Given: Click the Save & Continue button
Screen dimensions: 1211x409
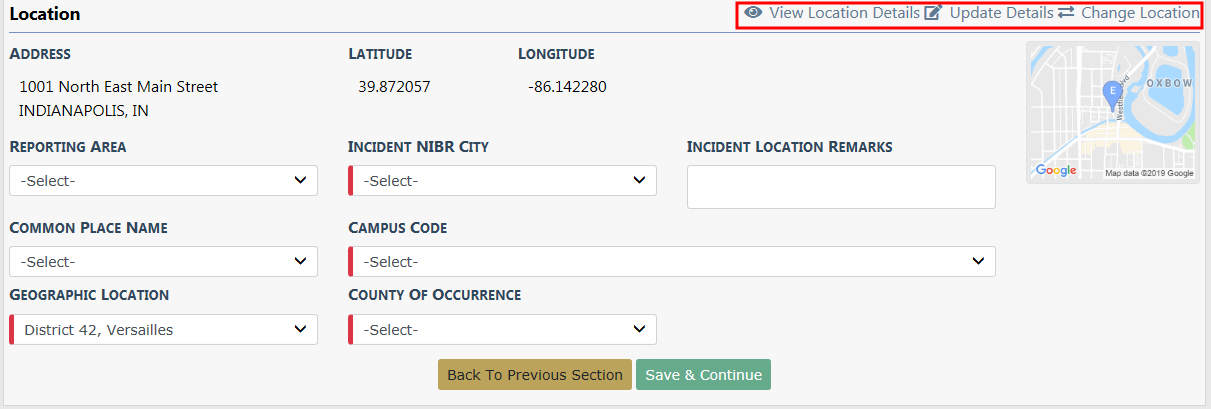Looking at the screenshot, I should pos(703,375).
